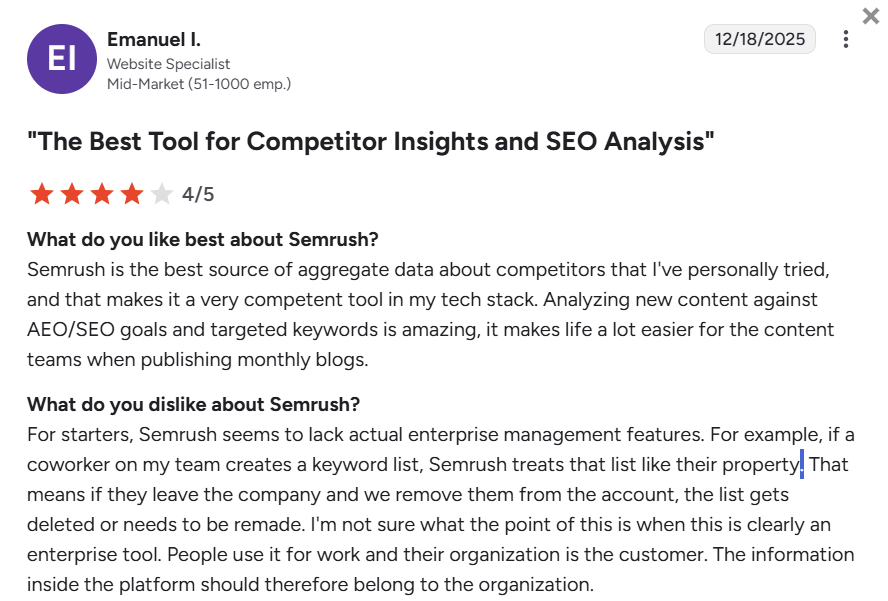Select the fourth red star
The height and width of the screenshot is (601, 888).
[130, 194]
